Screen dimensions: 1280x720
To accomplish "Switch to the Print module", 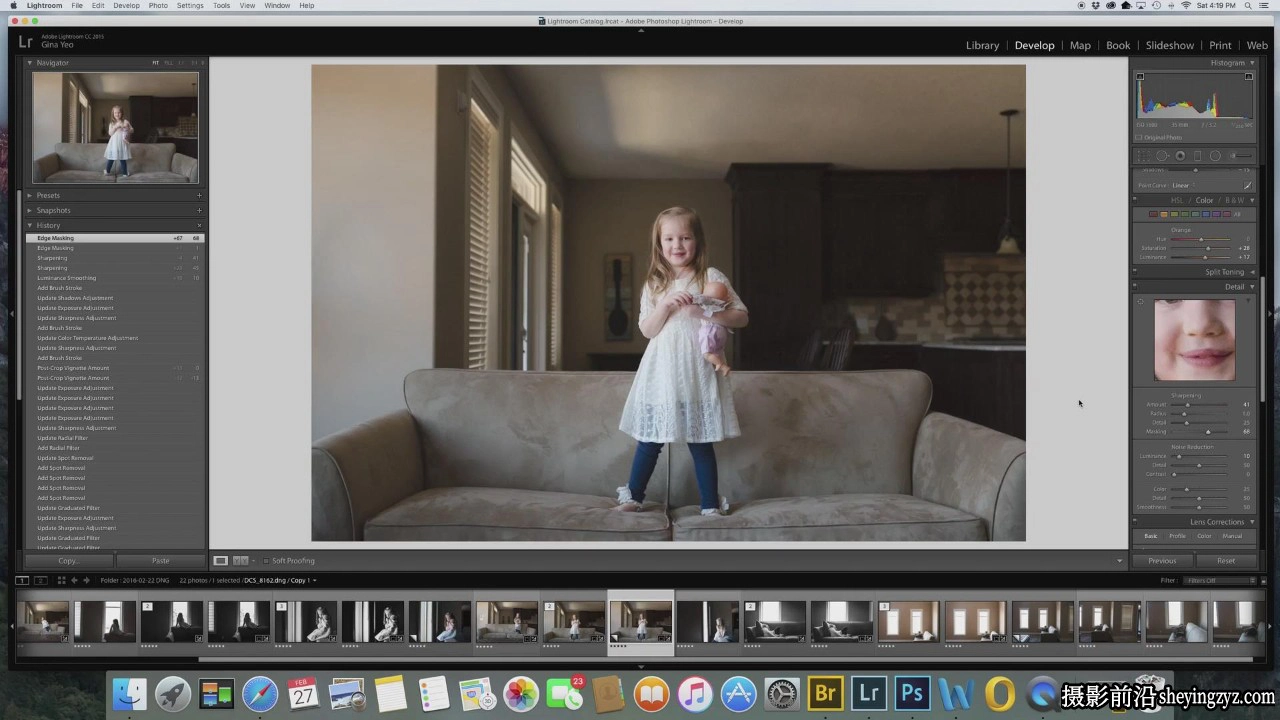I will click(1220, 45).
